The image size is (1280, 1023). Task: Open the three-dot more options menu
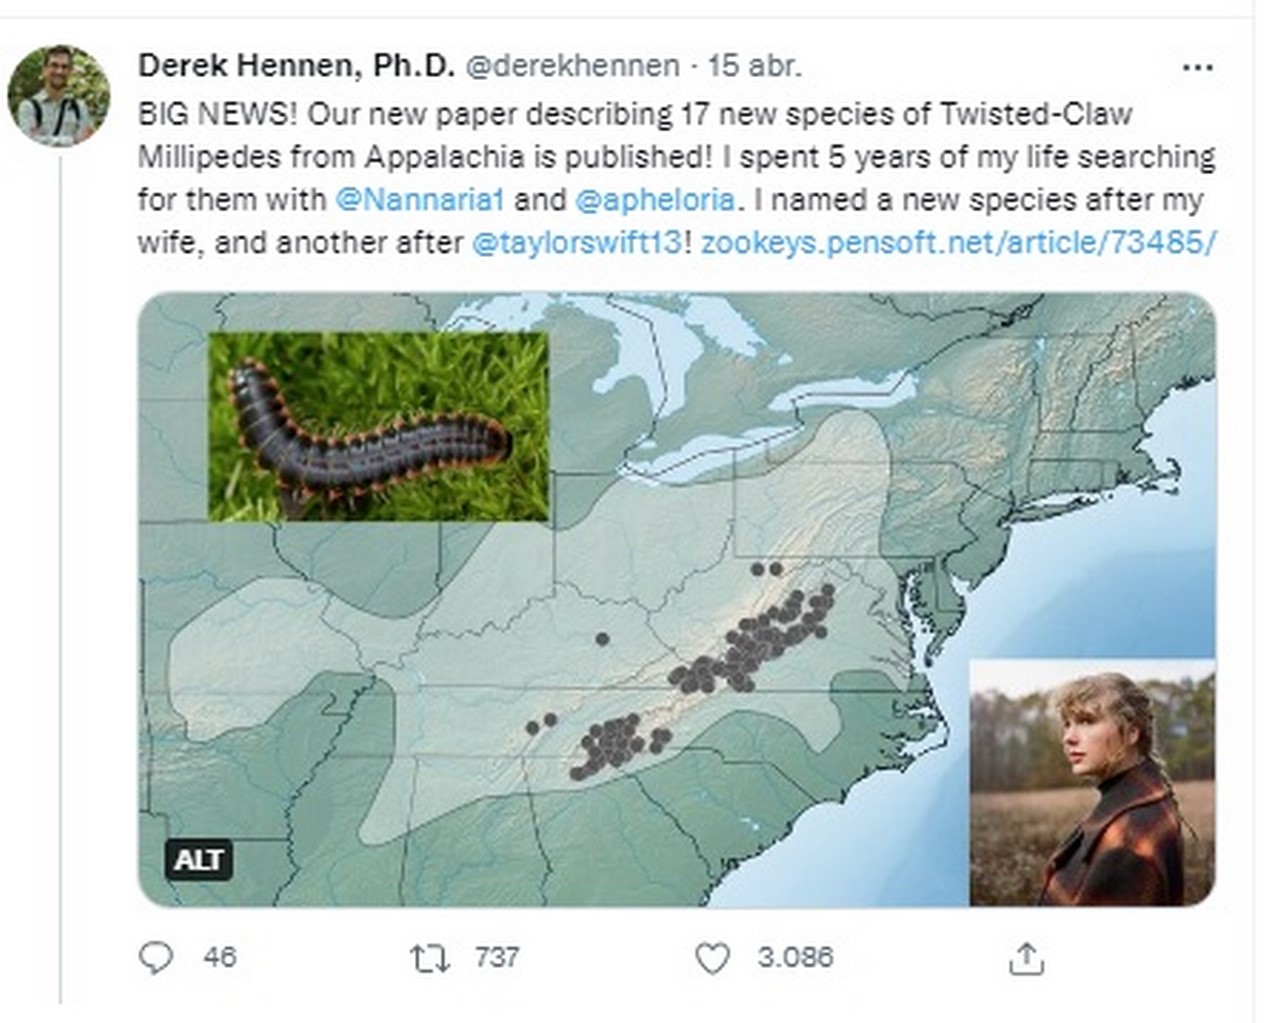(x=1197, y=68)
